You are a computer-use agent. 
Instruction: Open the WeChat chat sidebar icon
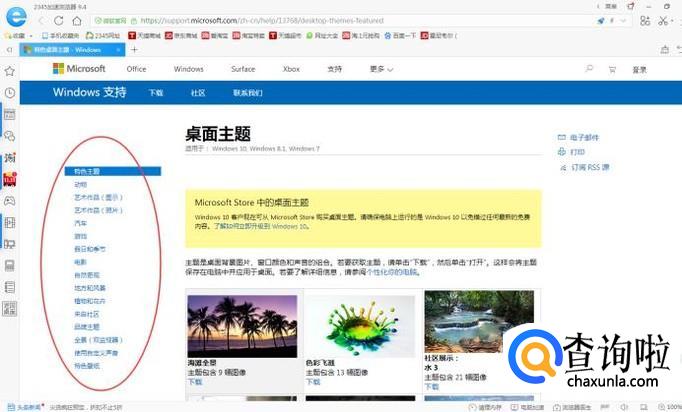coord(10,136)
